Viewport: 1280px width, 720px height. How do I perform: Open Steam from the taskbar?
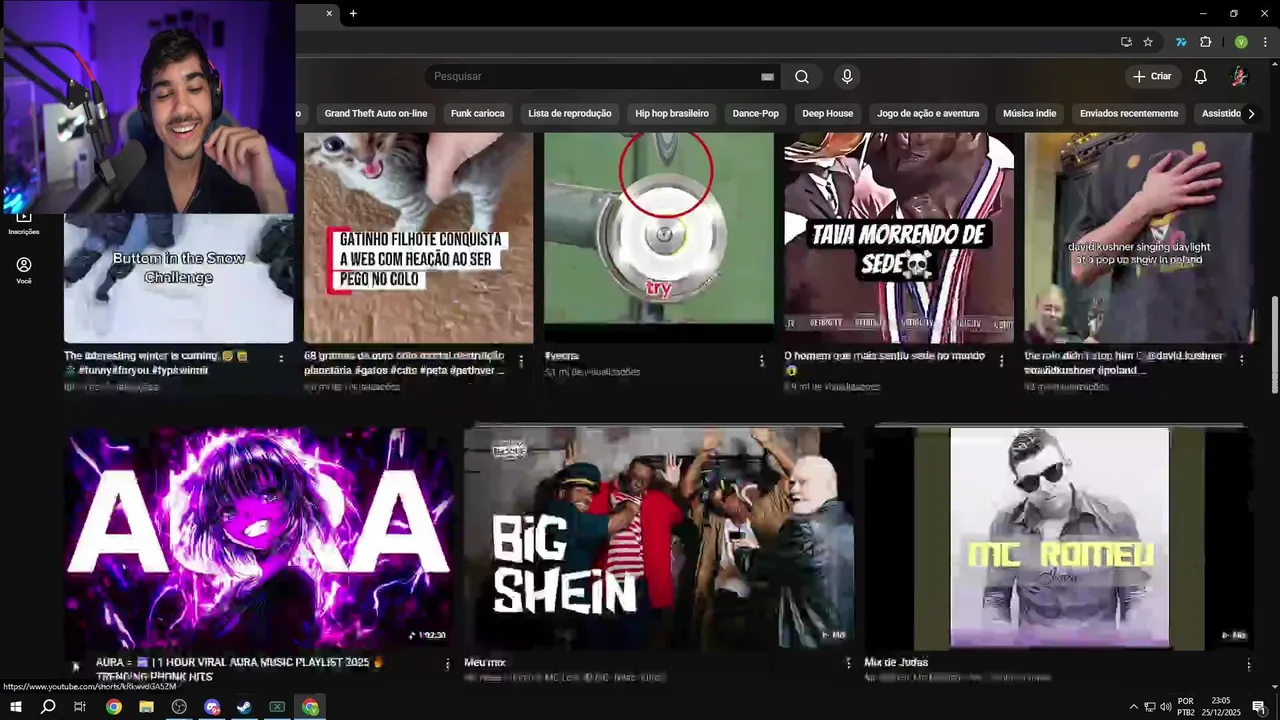pos(244,707)
